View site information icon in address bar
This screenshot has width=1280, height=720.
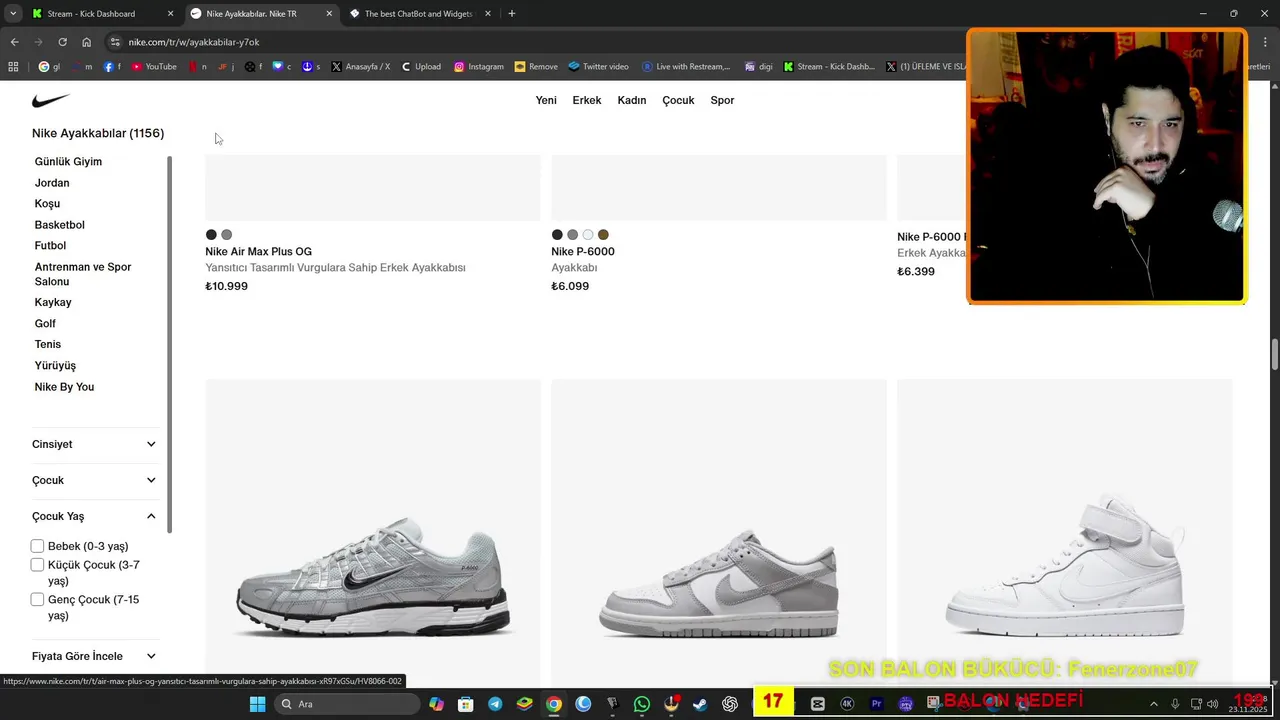(115, 42)
